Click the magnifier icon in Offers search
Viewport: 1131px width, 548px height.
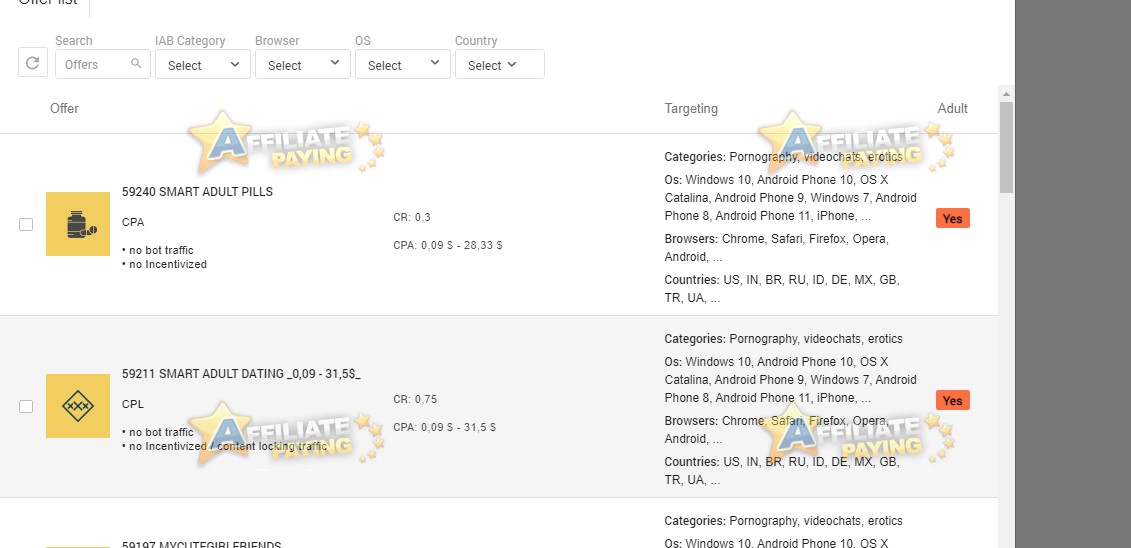click(136, 63)
